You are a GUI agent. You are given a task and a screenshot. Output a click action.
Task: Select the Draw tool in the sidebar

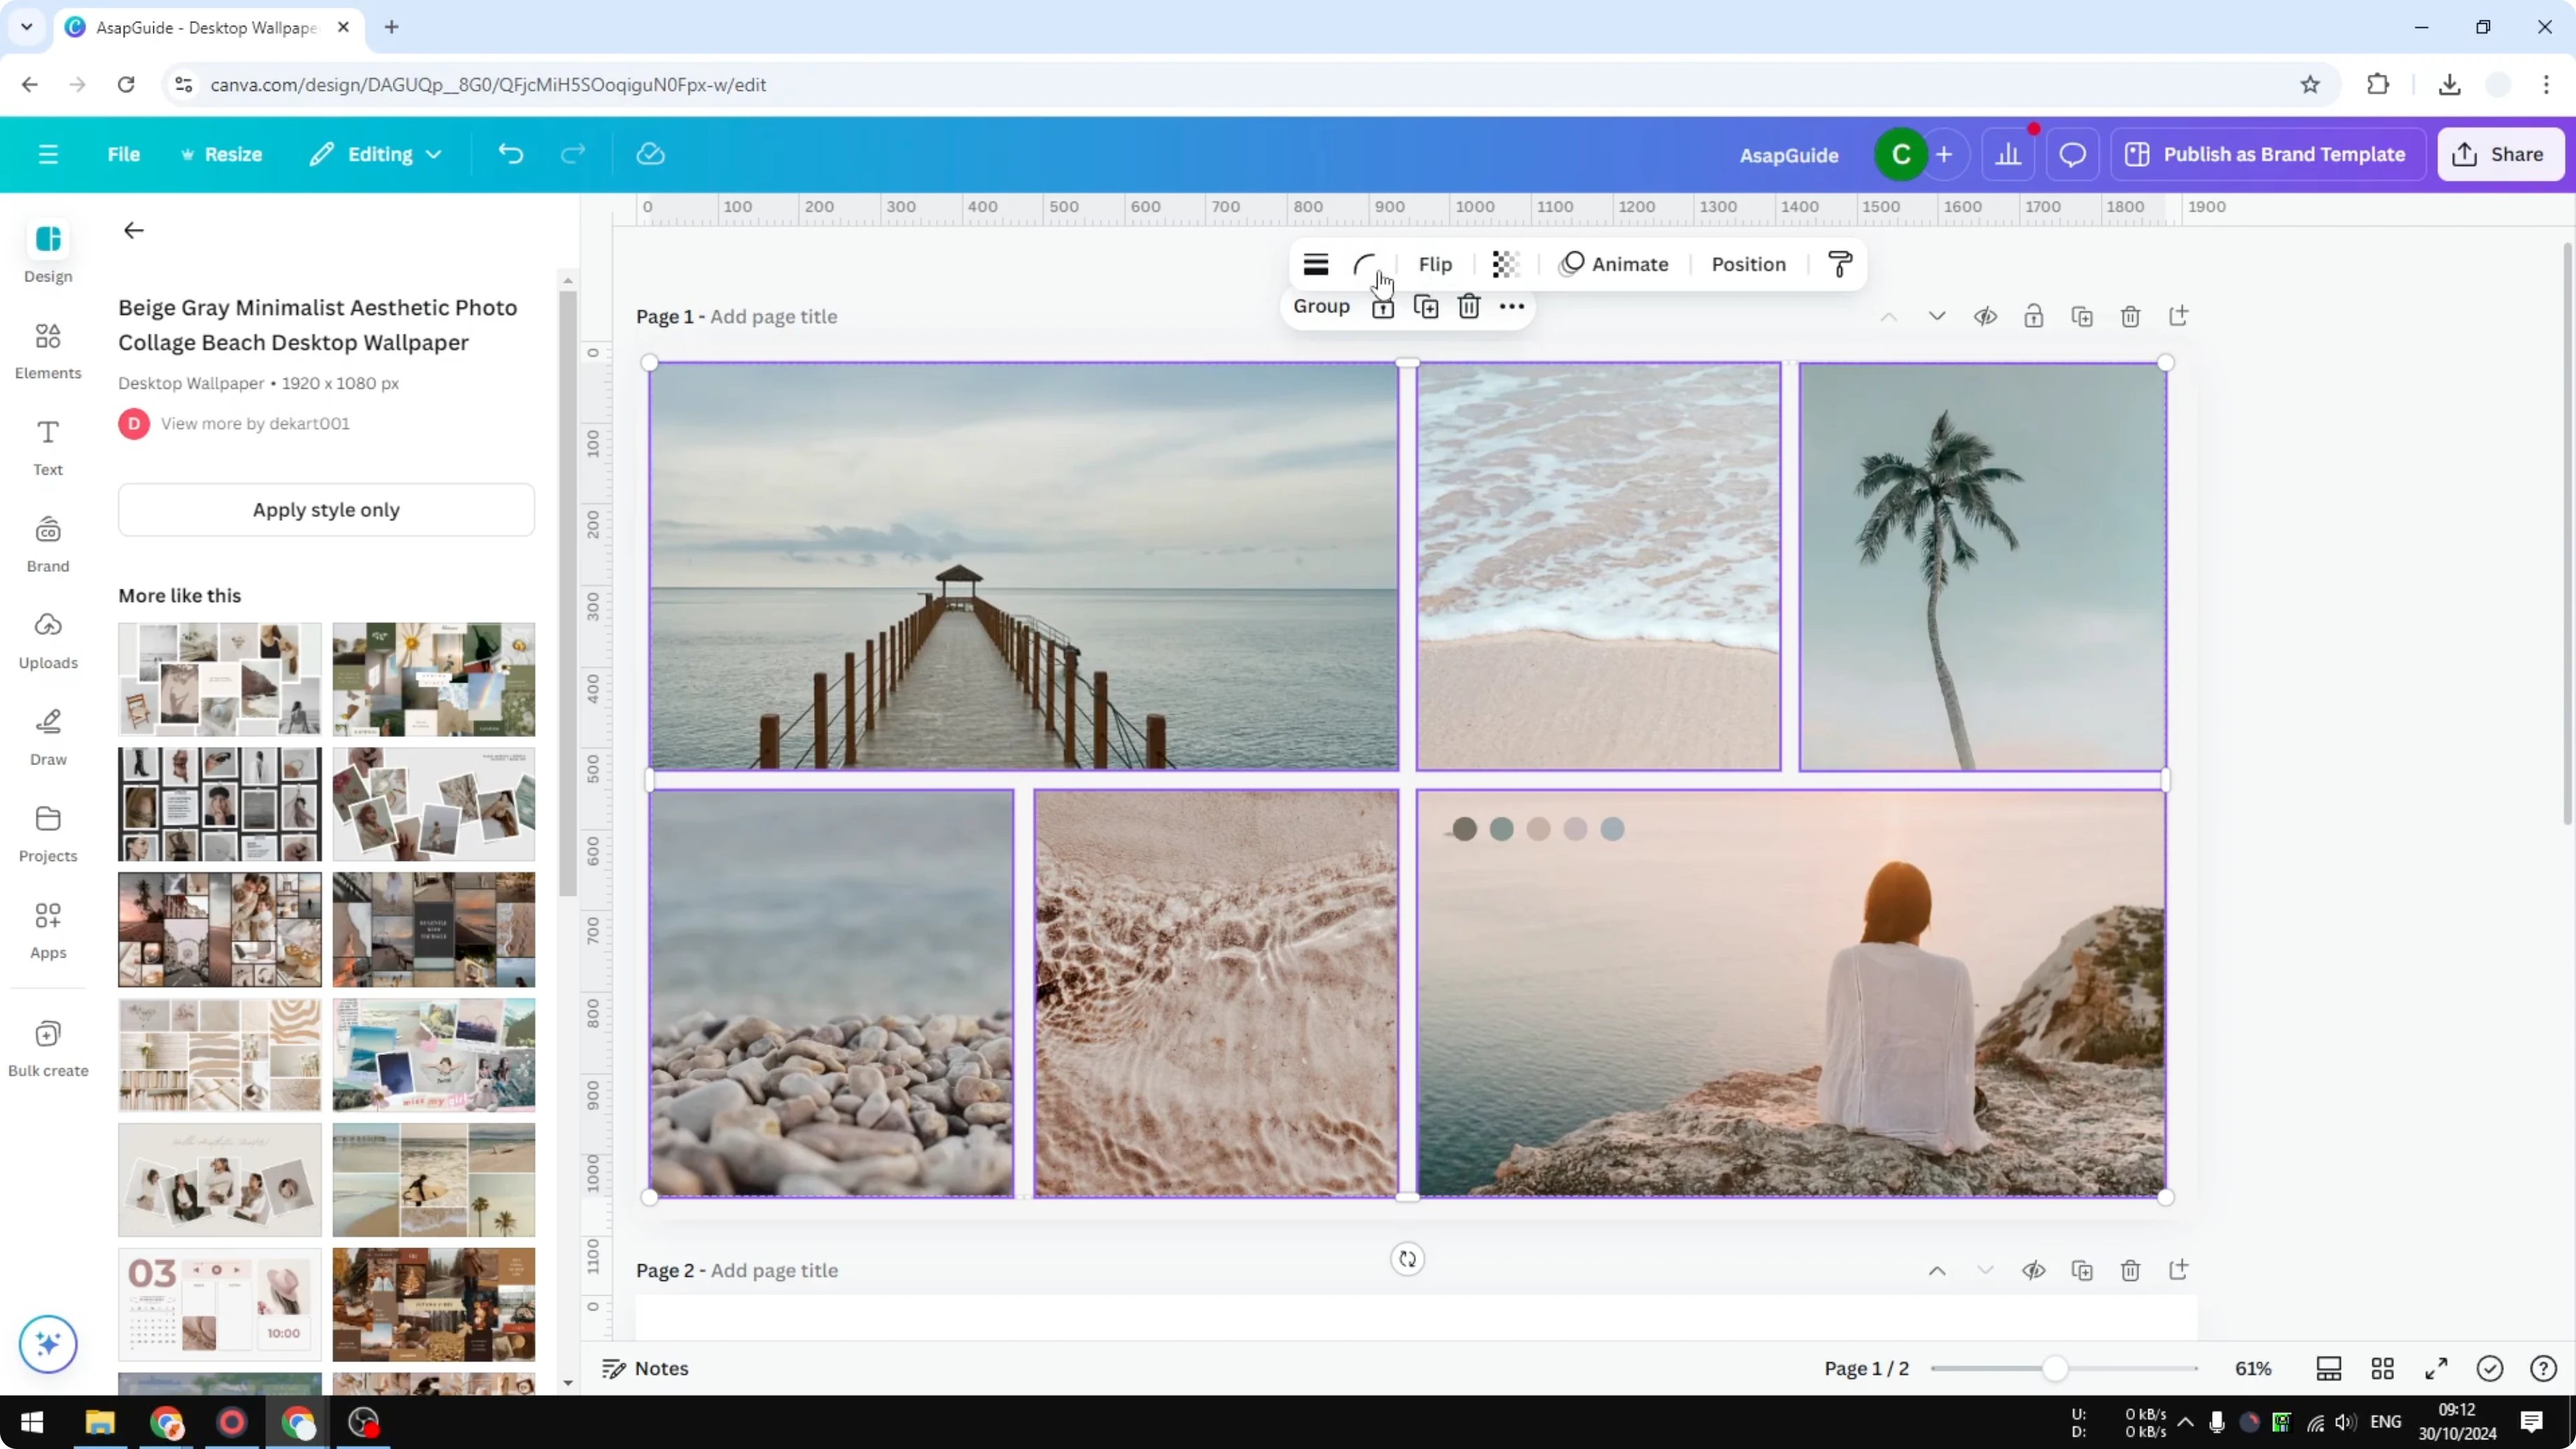pyautogui.click(x=47, y=736)
